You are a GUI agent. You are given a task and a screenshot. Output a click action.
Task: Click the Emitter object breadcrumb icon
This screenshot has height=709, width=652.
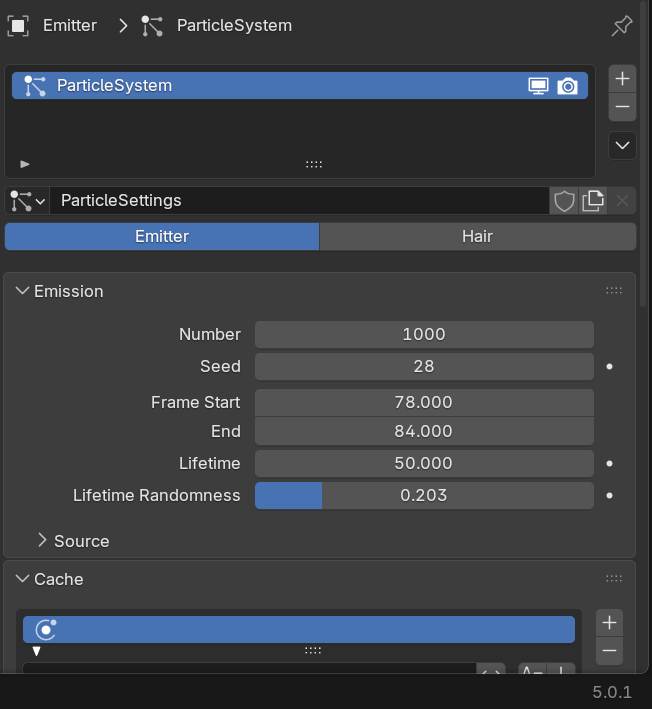[x=18, y=25]
